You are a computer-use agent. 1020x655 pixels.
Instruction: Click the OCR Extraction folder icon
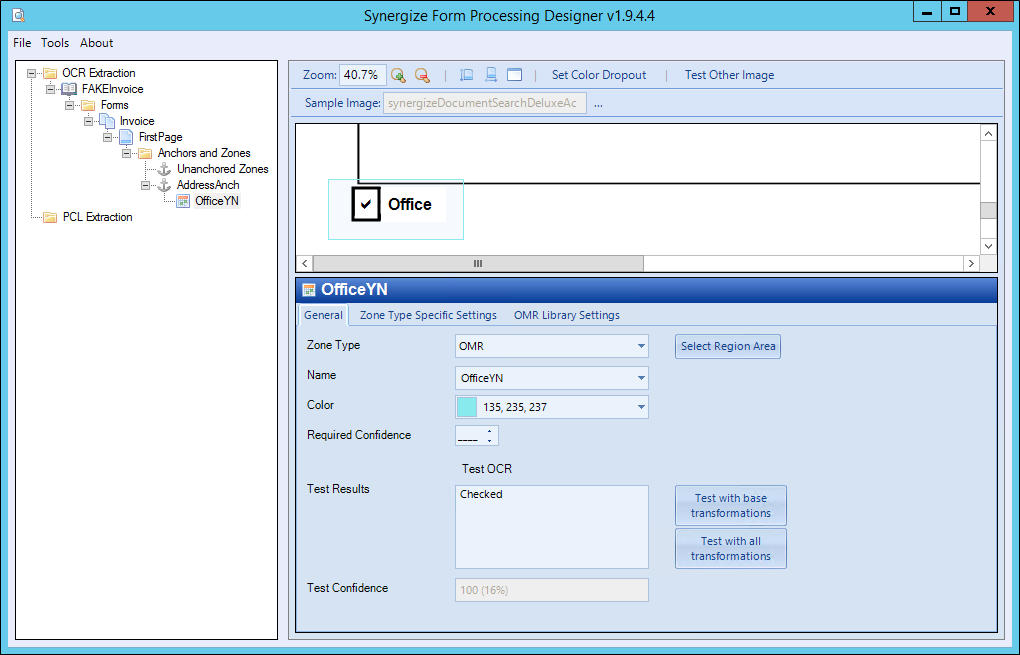pos(50,73)
